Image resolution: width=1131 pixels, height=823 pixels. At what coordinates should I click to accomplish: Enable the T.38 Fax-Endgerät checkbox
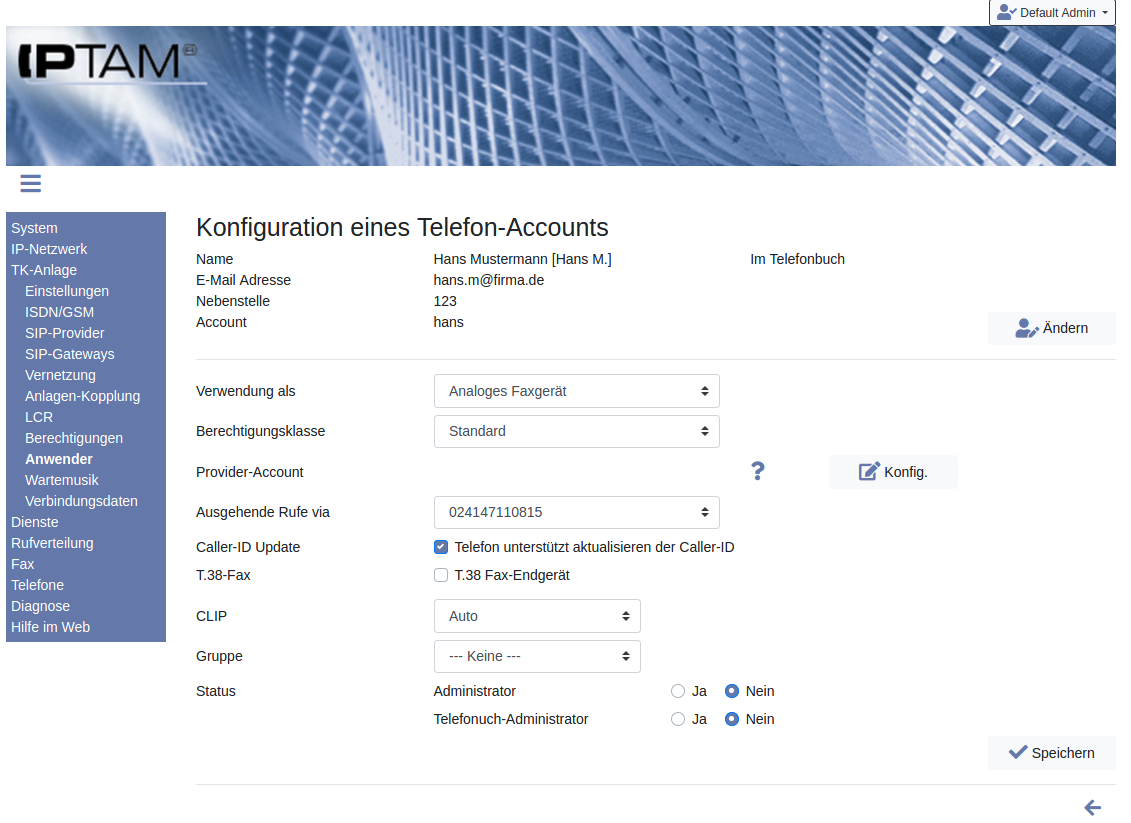[441, 575]
